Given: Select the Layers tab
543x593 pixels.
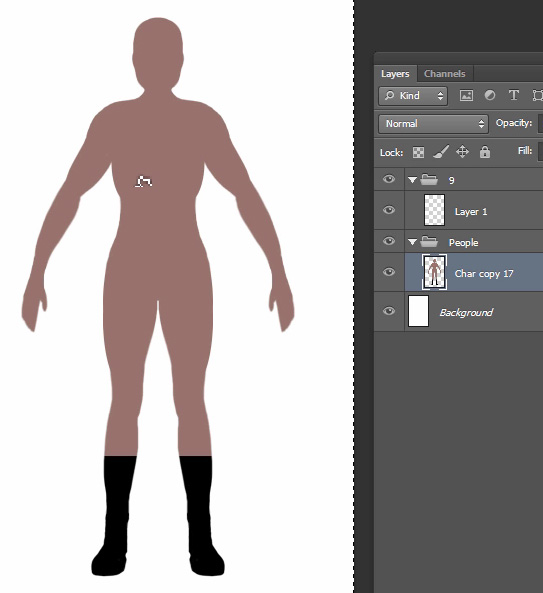Looking at the screenshot, I should pos(395,74).
